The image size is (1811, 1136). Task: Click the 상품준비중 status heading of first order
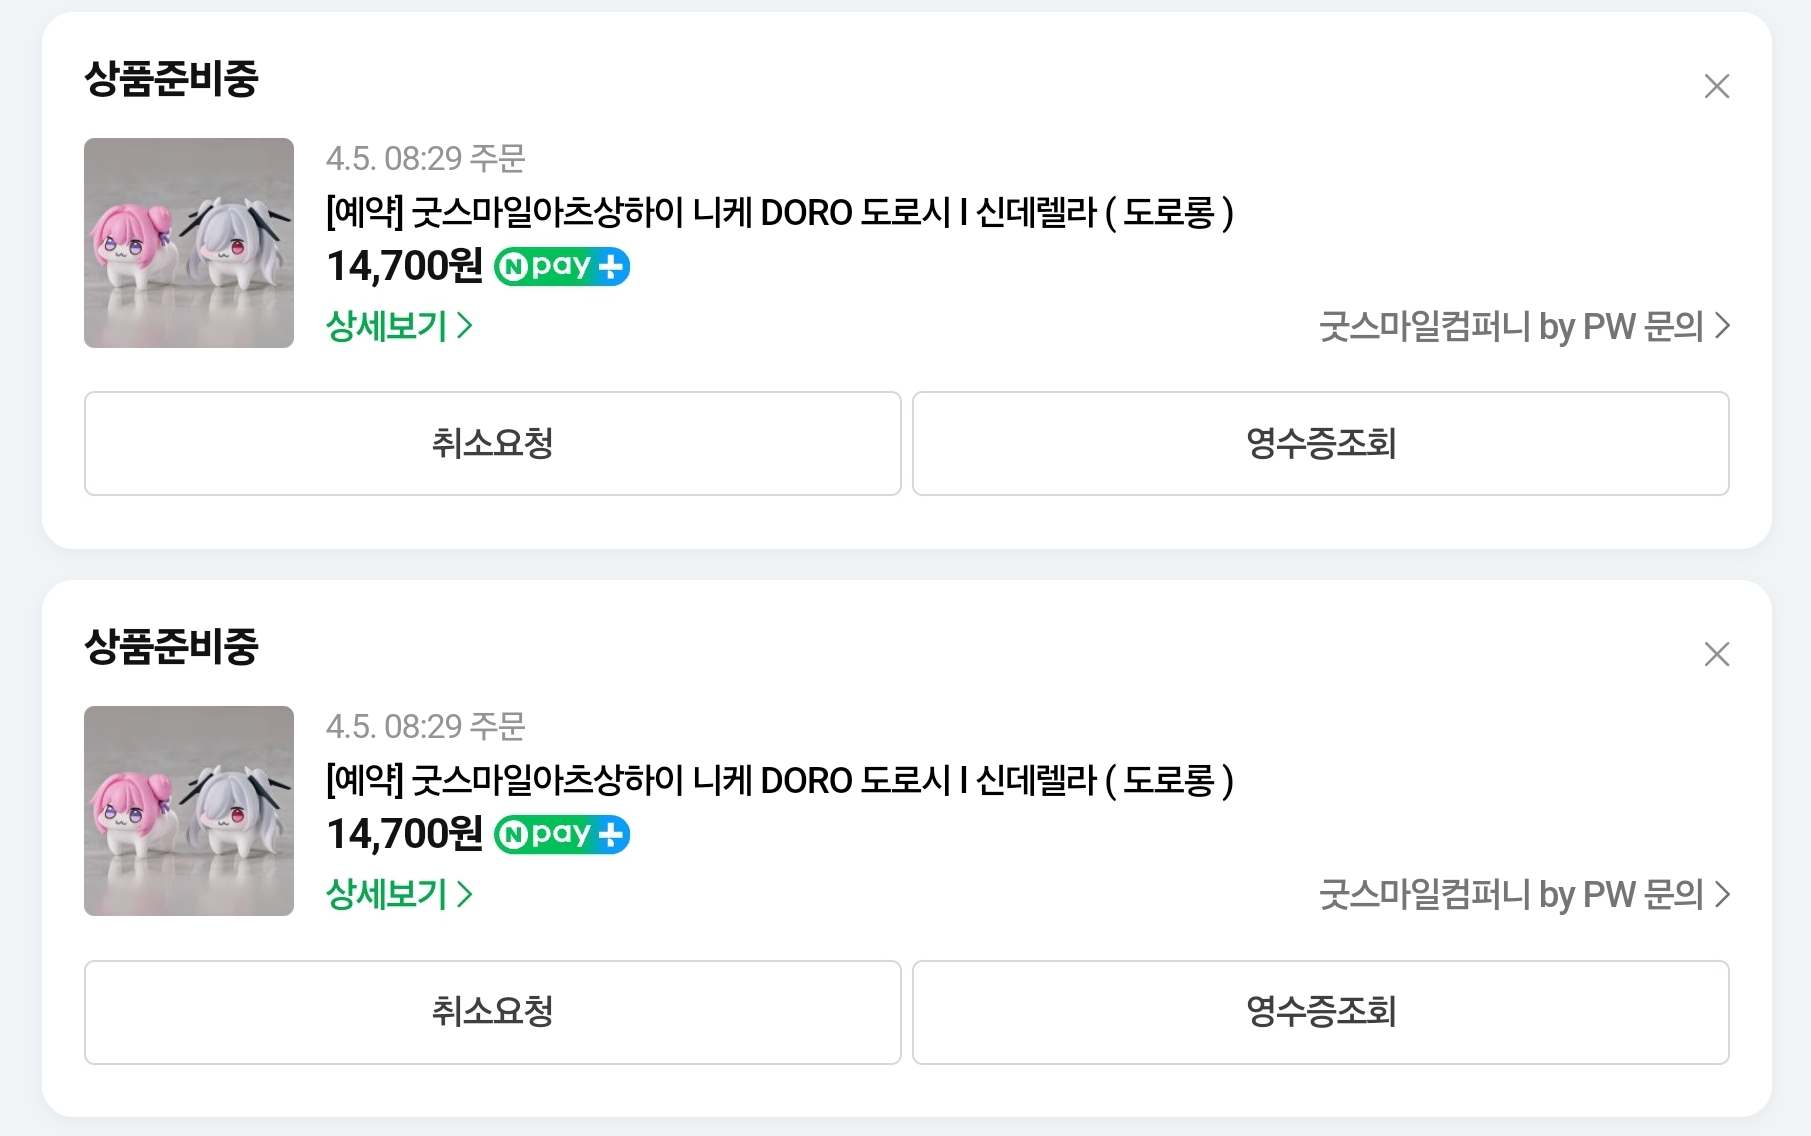(x=171, y=78)
